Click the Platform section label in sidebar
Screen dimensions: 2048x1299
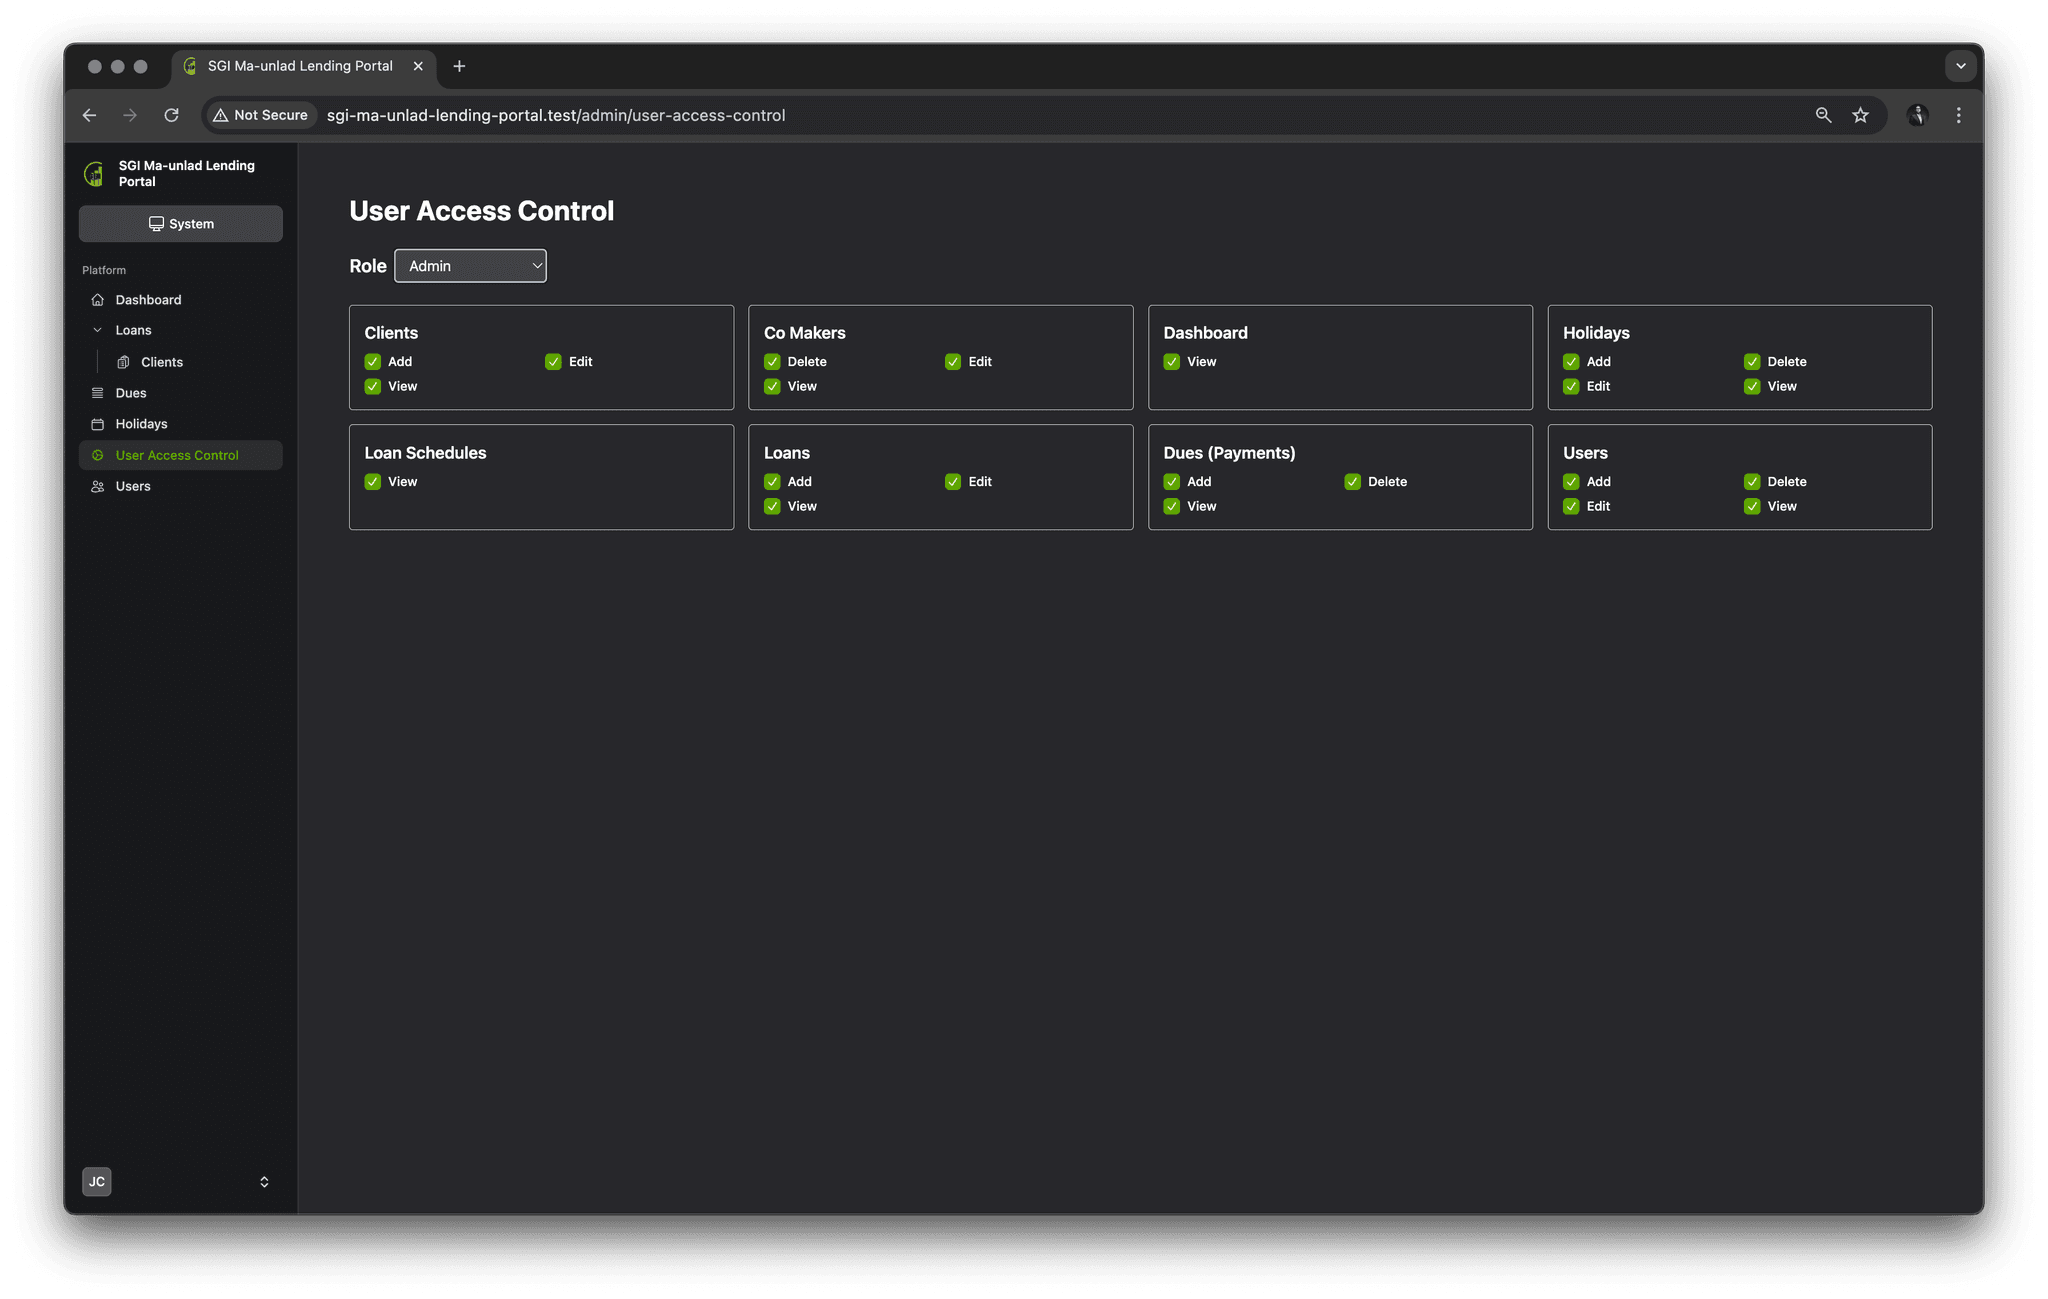click(x=104, y=270)
